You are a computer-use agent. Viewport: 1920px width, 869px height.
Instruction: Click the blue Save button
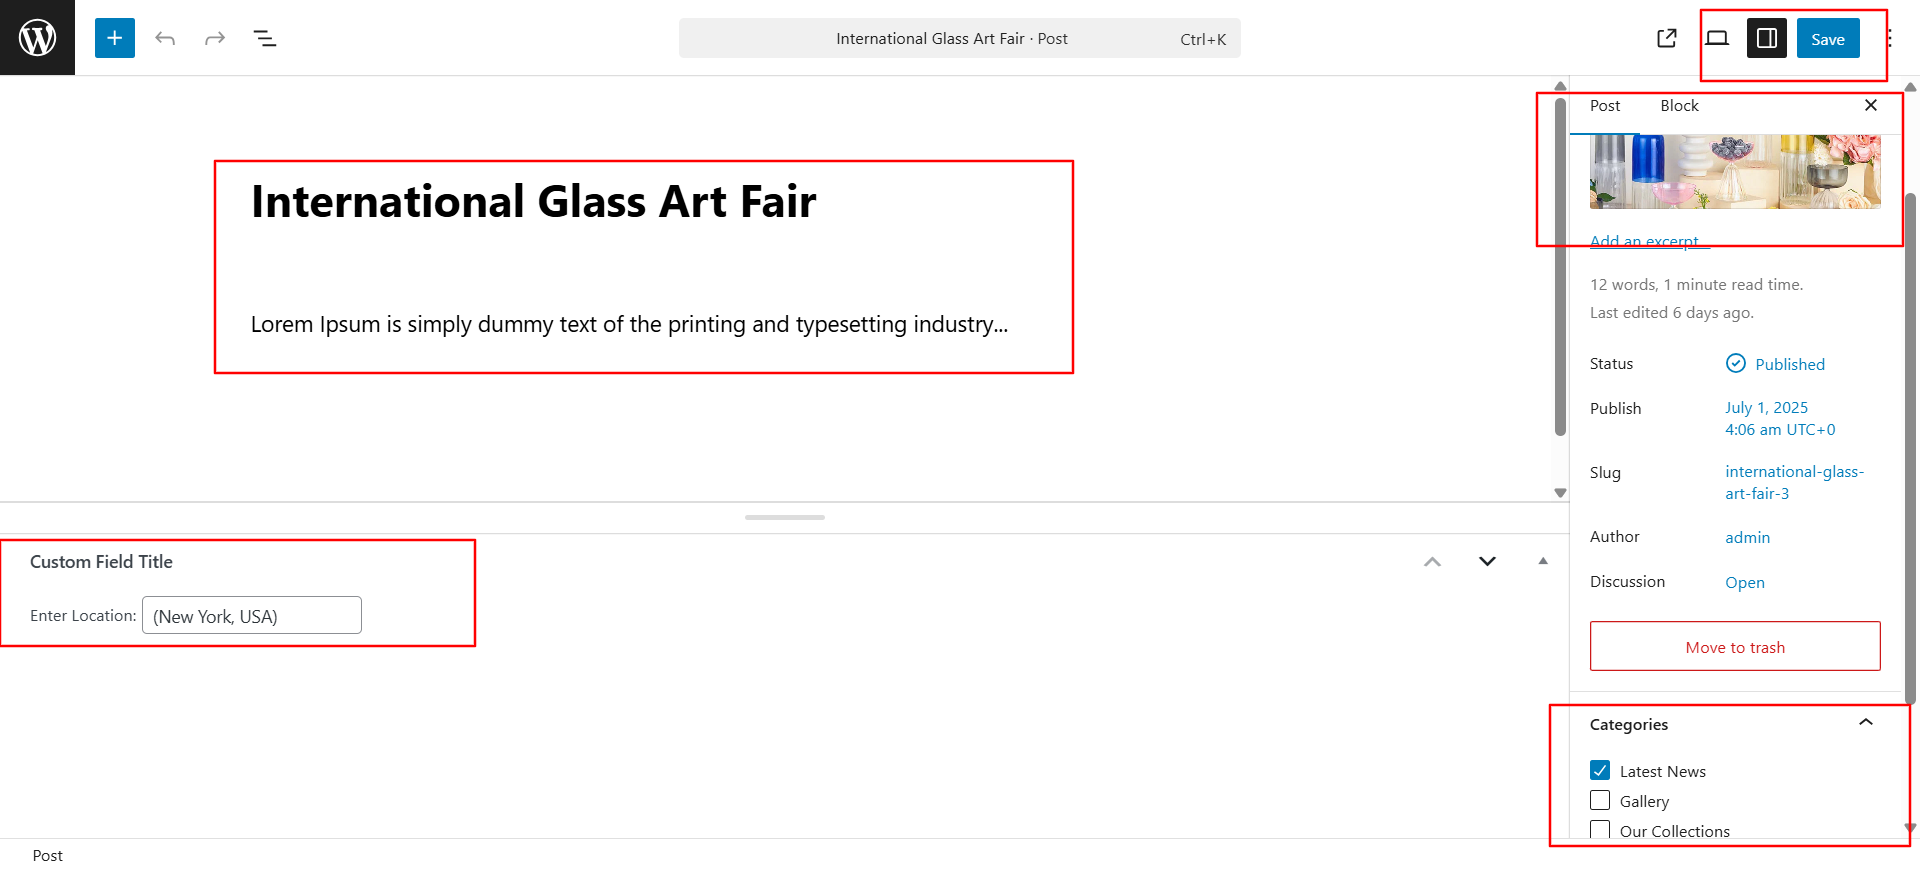point(1828,38)
